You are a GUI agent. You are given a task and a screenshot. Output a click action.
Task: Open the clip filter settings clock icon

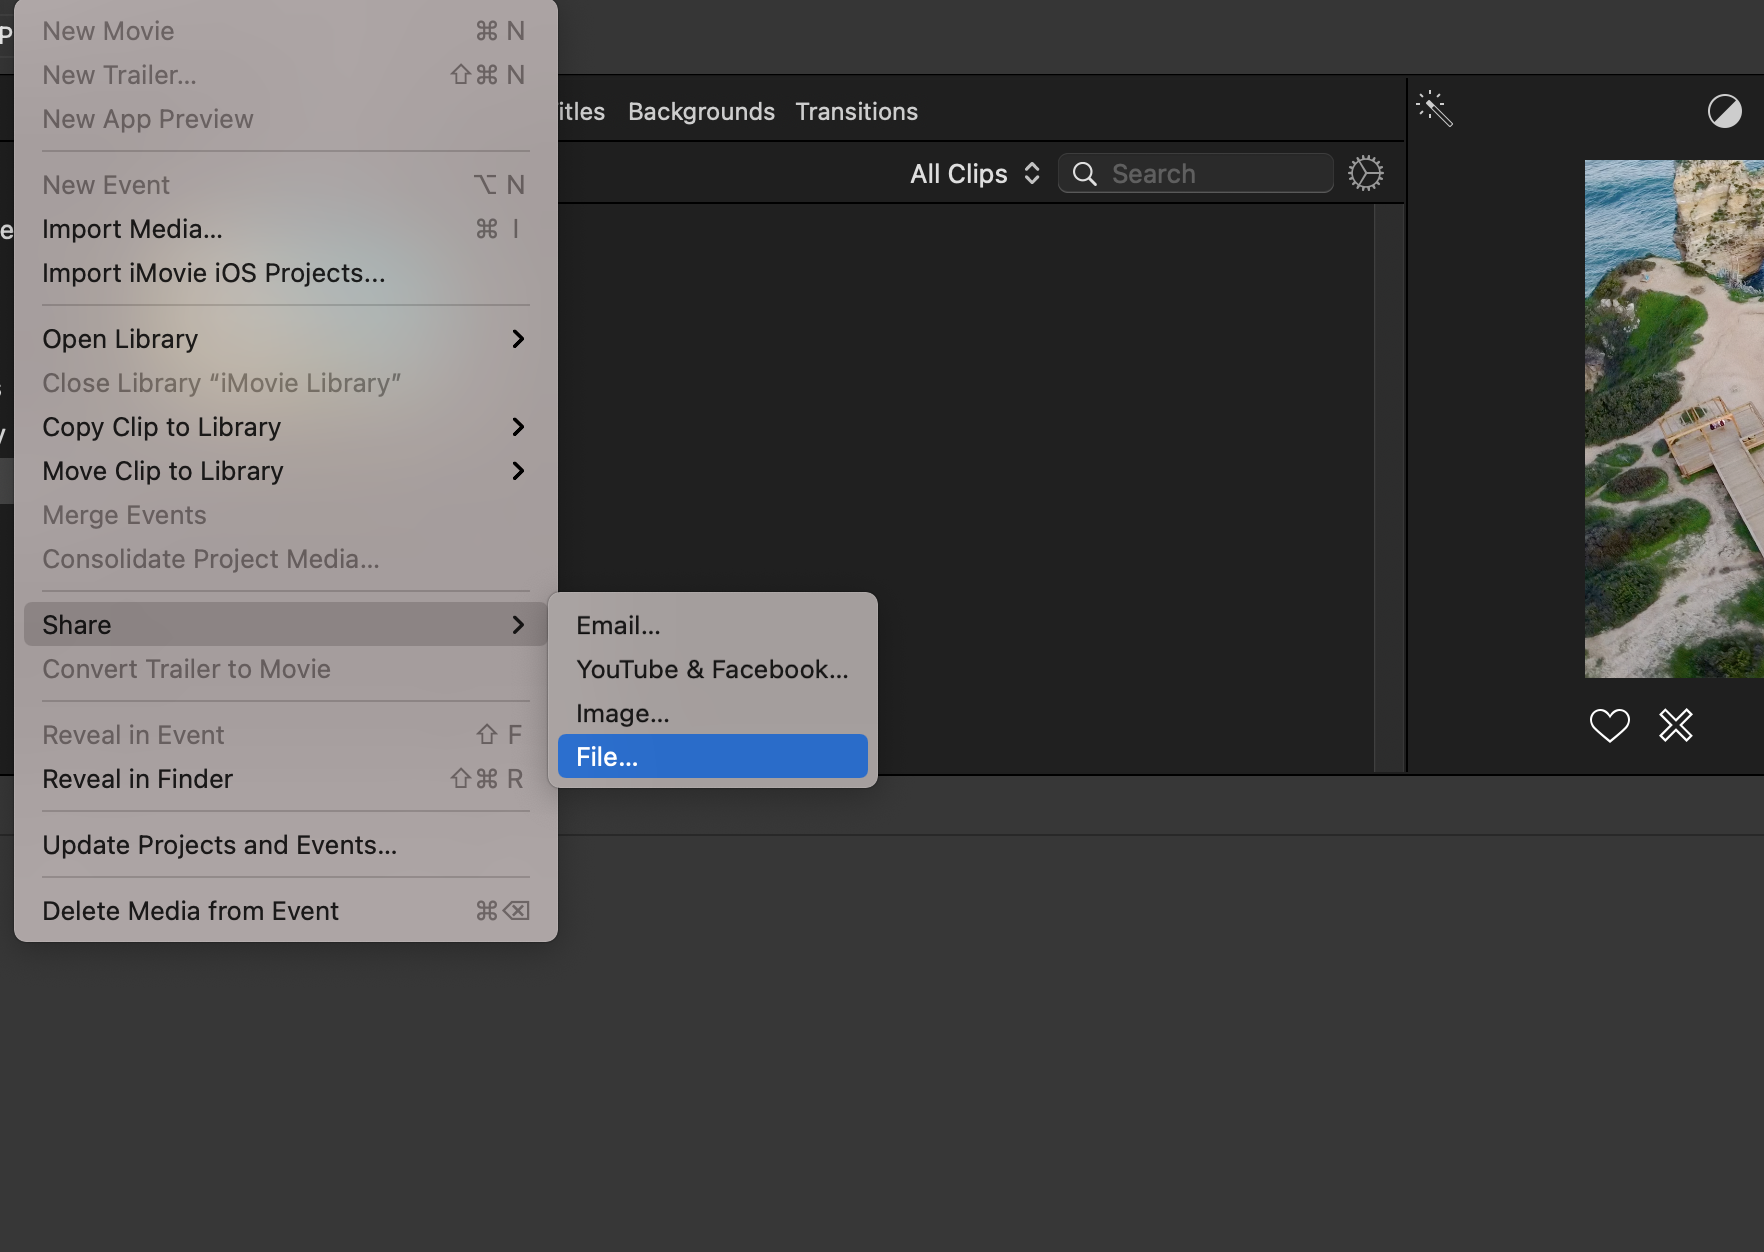tap(1366, 173)
